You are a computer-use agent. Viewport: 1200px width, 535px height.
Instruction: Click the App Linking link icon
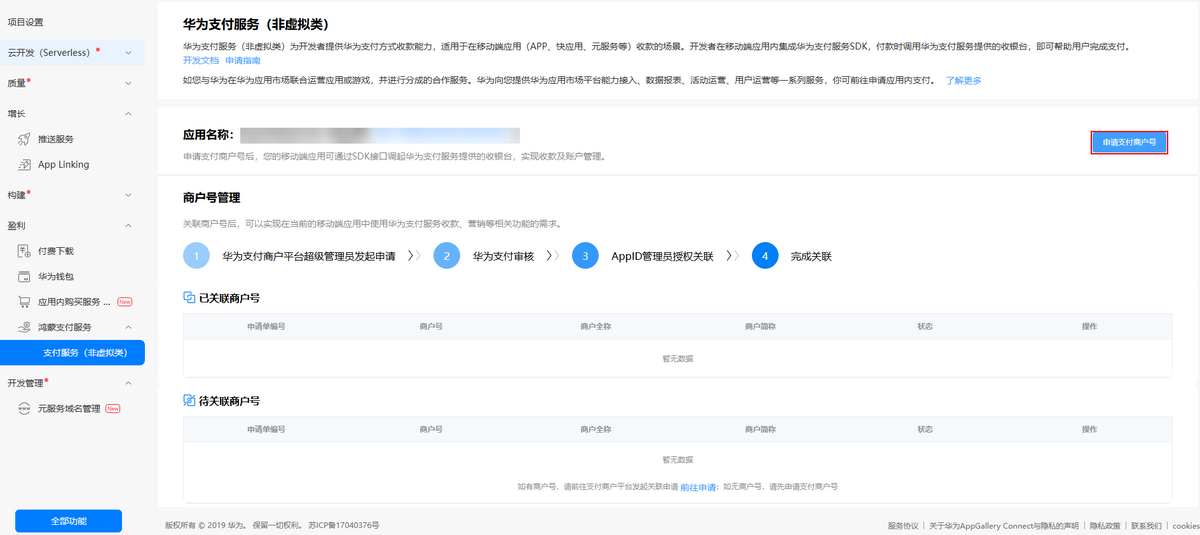click(x=25, y=164)
